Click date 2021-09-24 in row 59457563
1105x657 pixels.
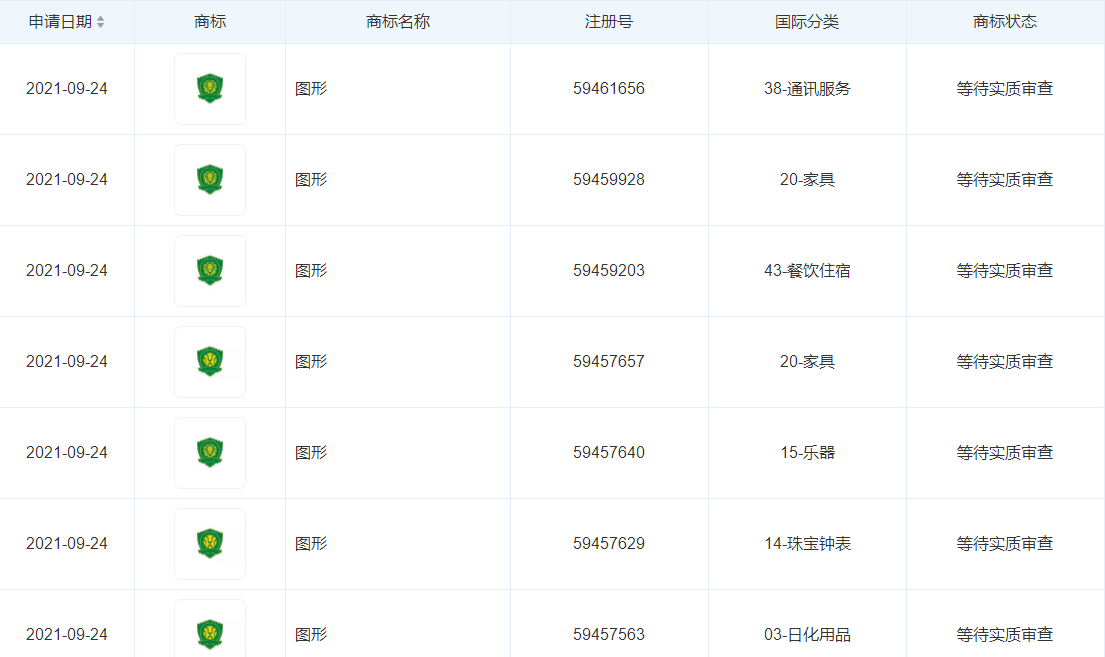pyautogui.click(x=67, y=634)
